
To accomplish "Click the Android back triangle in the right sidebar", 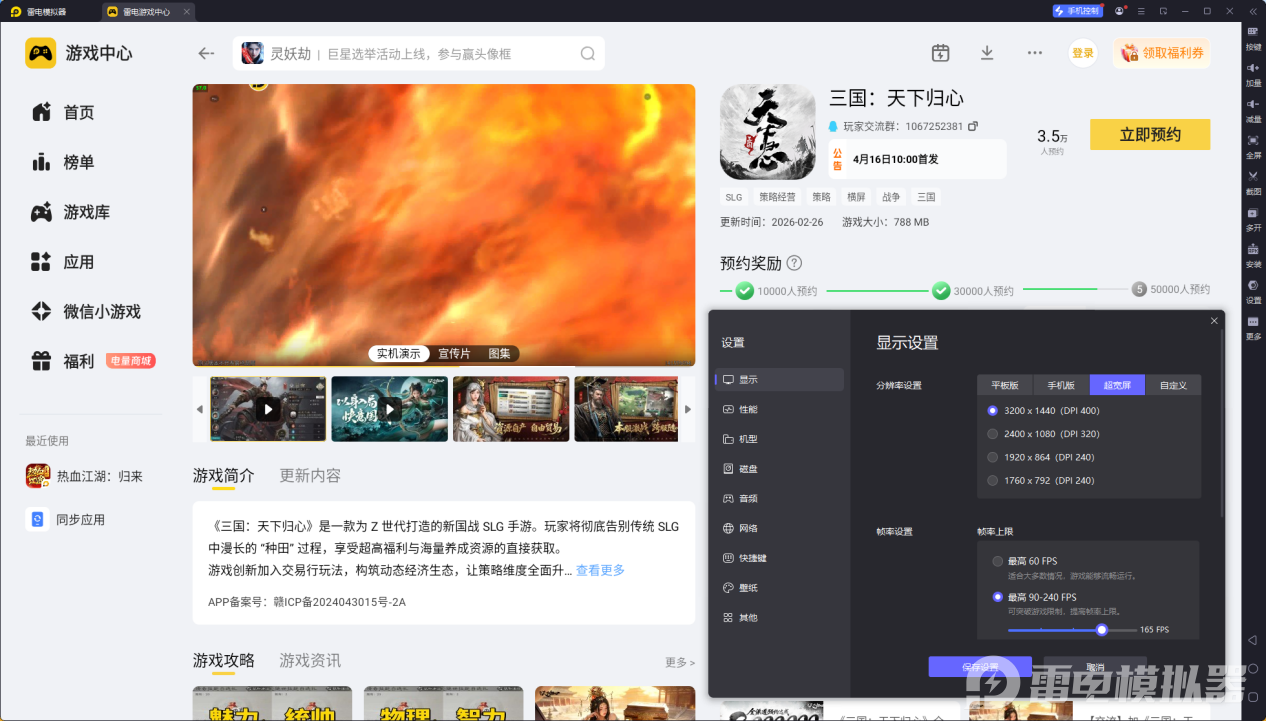I will pos(1253,640).
